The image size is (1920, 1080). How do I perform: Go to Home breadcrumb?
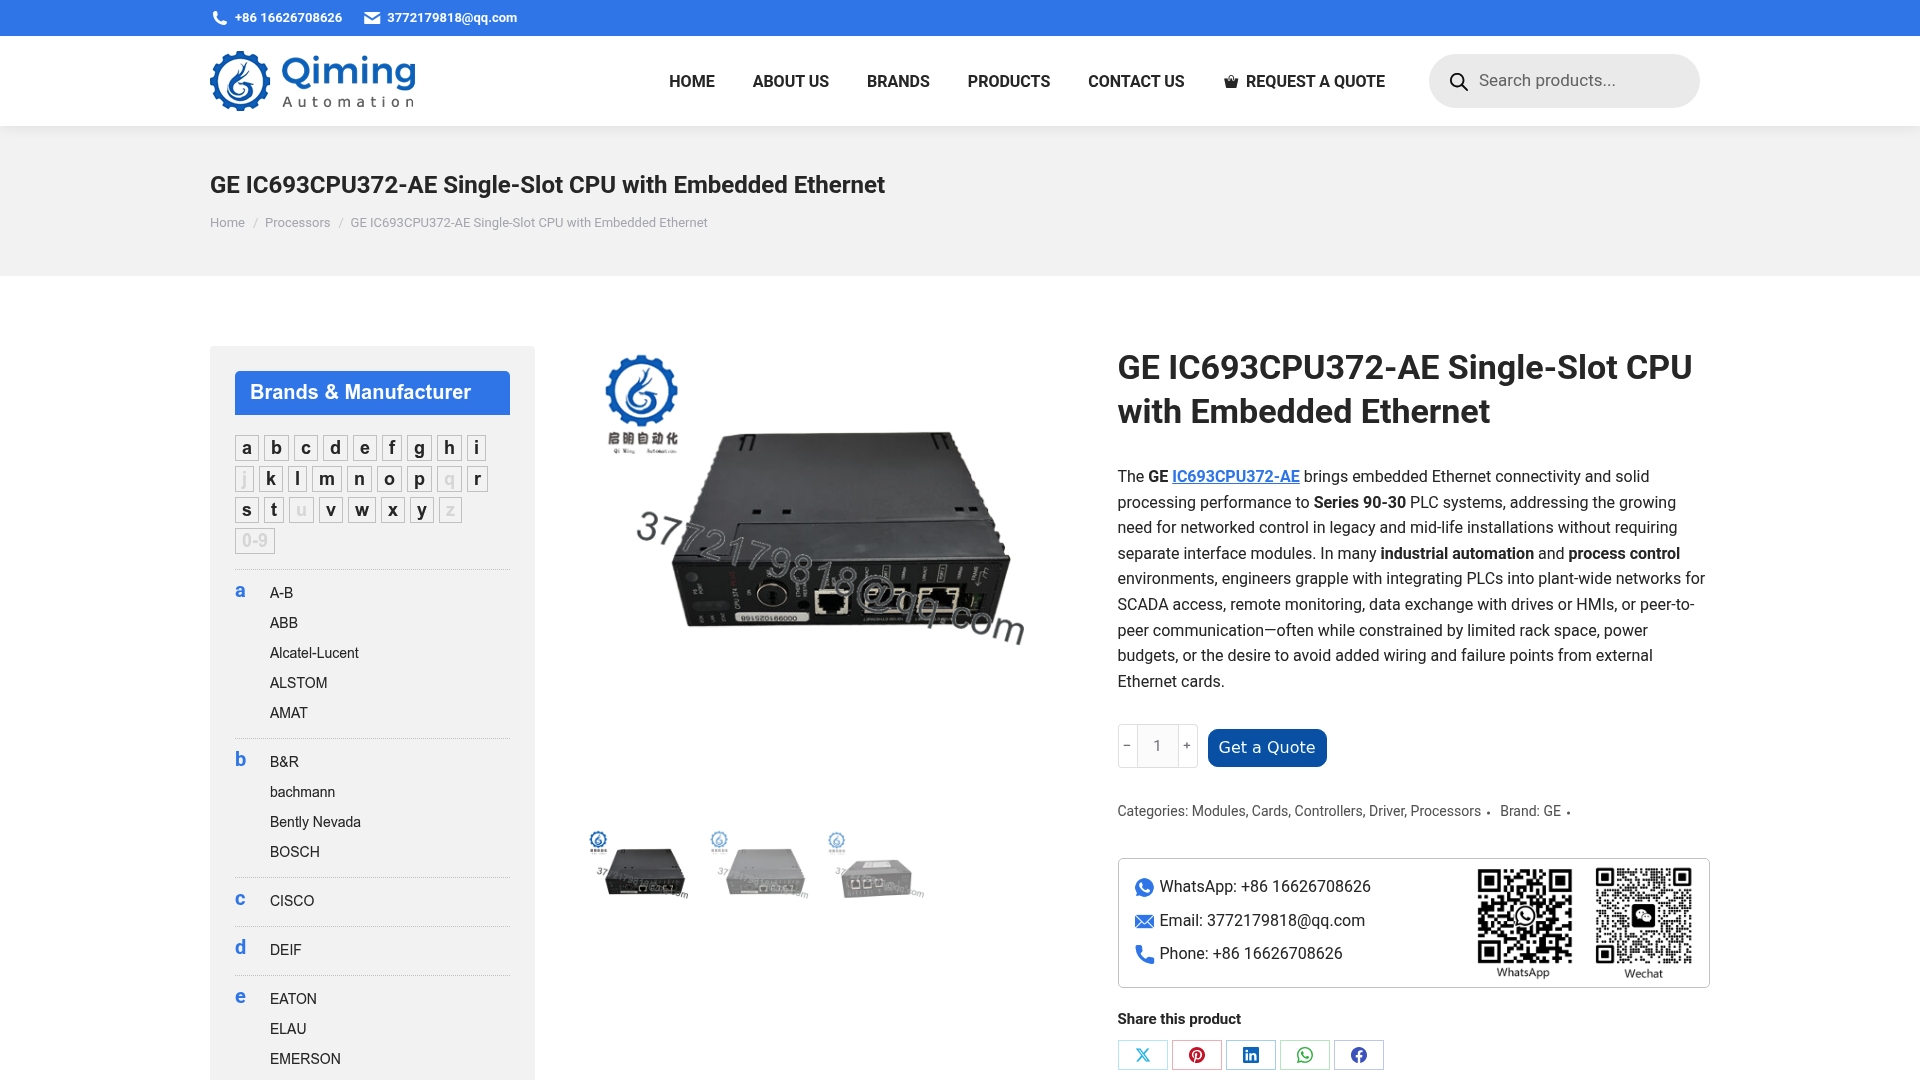click(x=227, y=223)
